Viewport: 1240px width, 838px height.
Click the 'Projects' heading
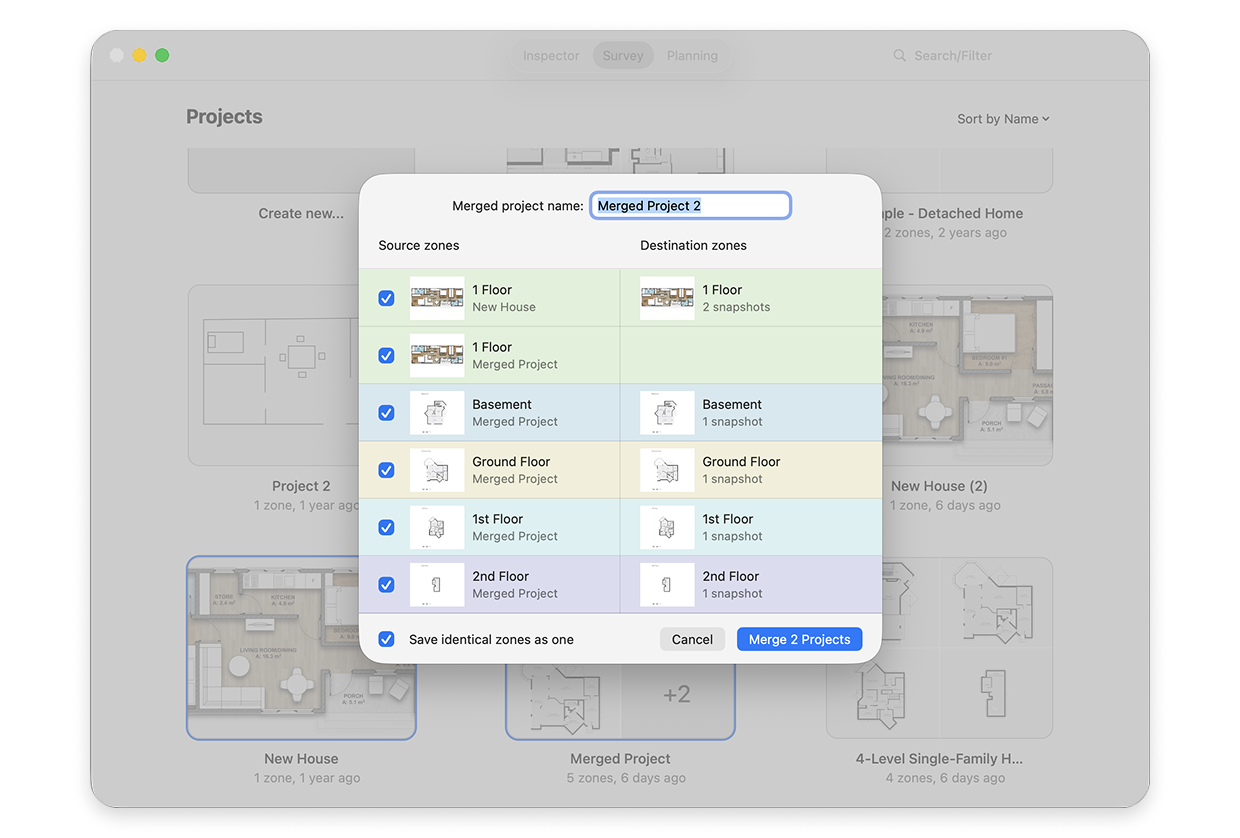coord(224,117)
